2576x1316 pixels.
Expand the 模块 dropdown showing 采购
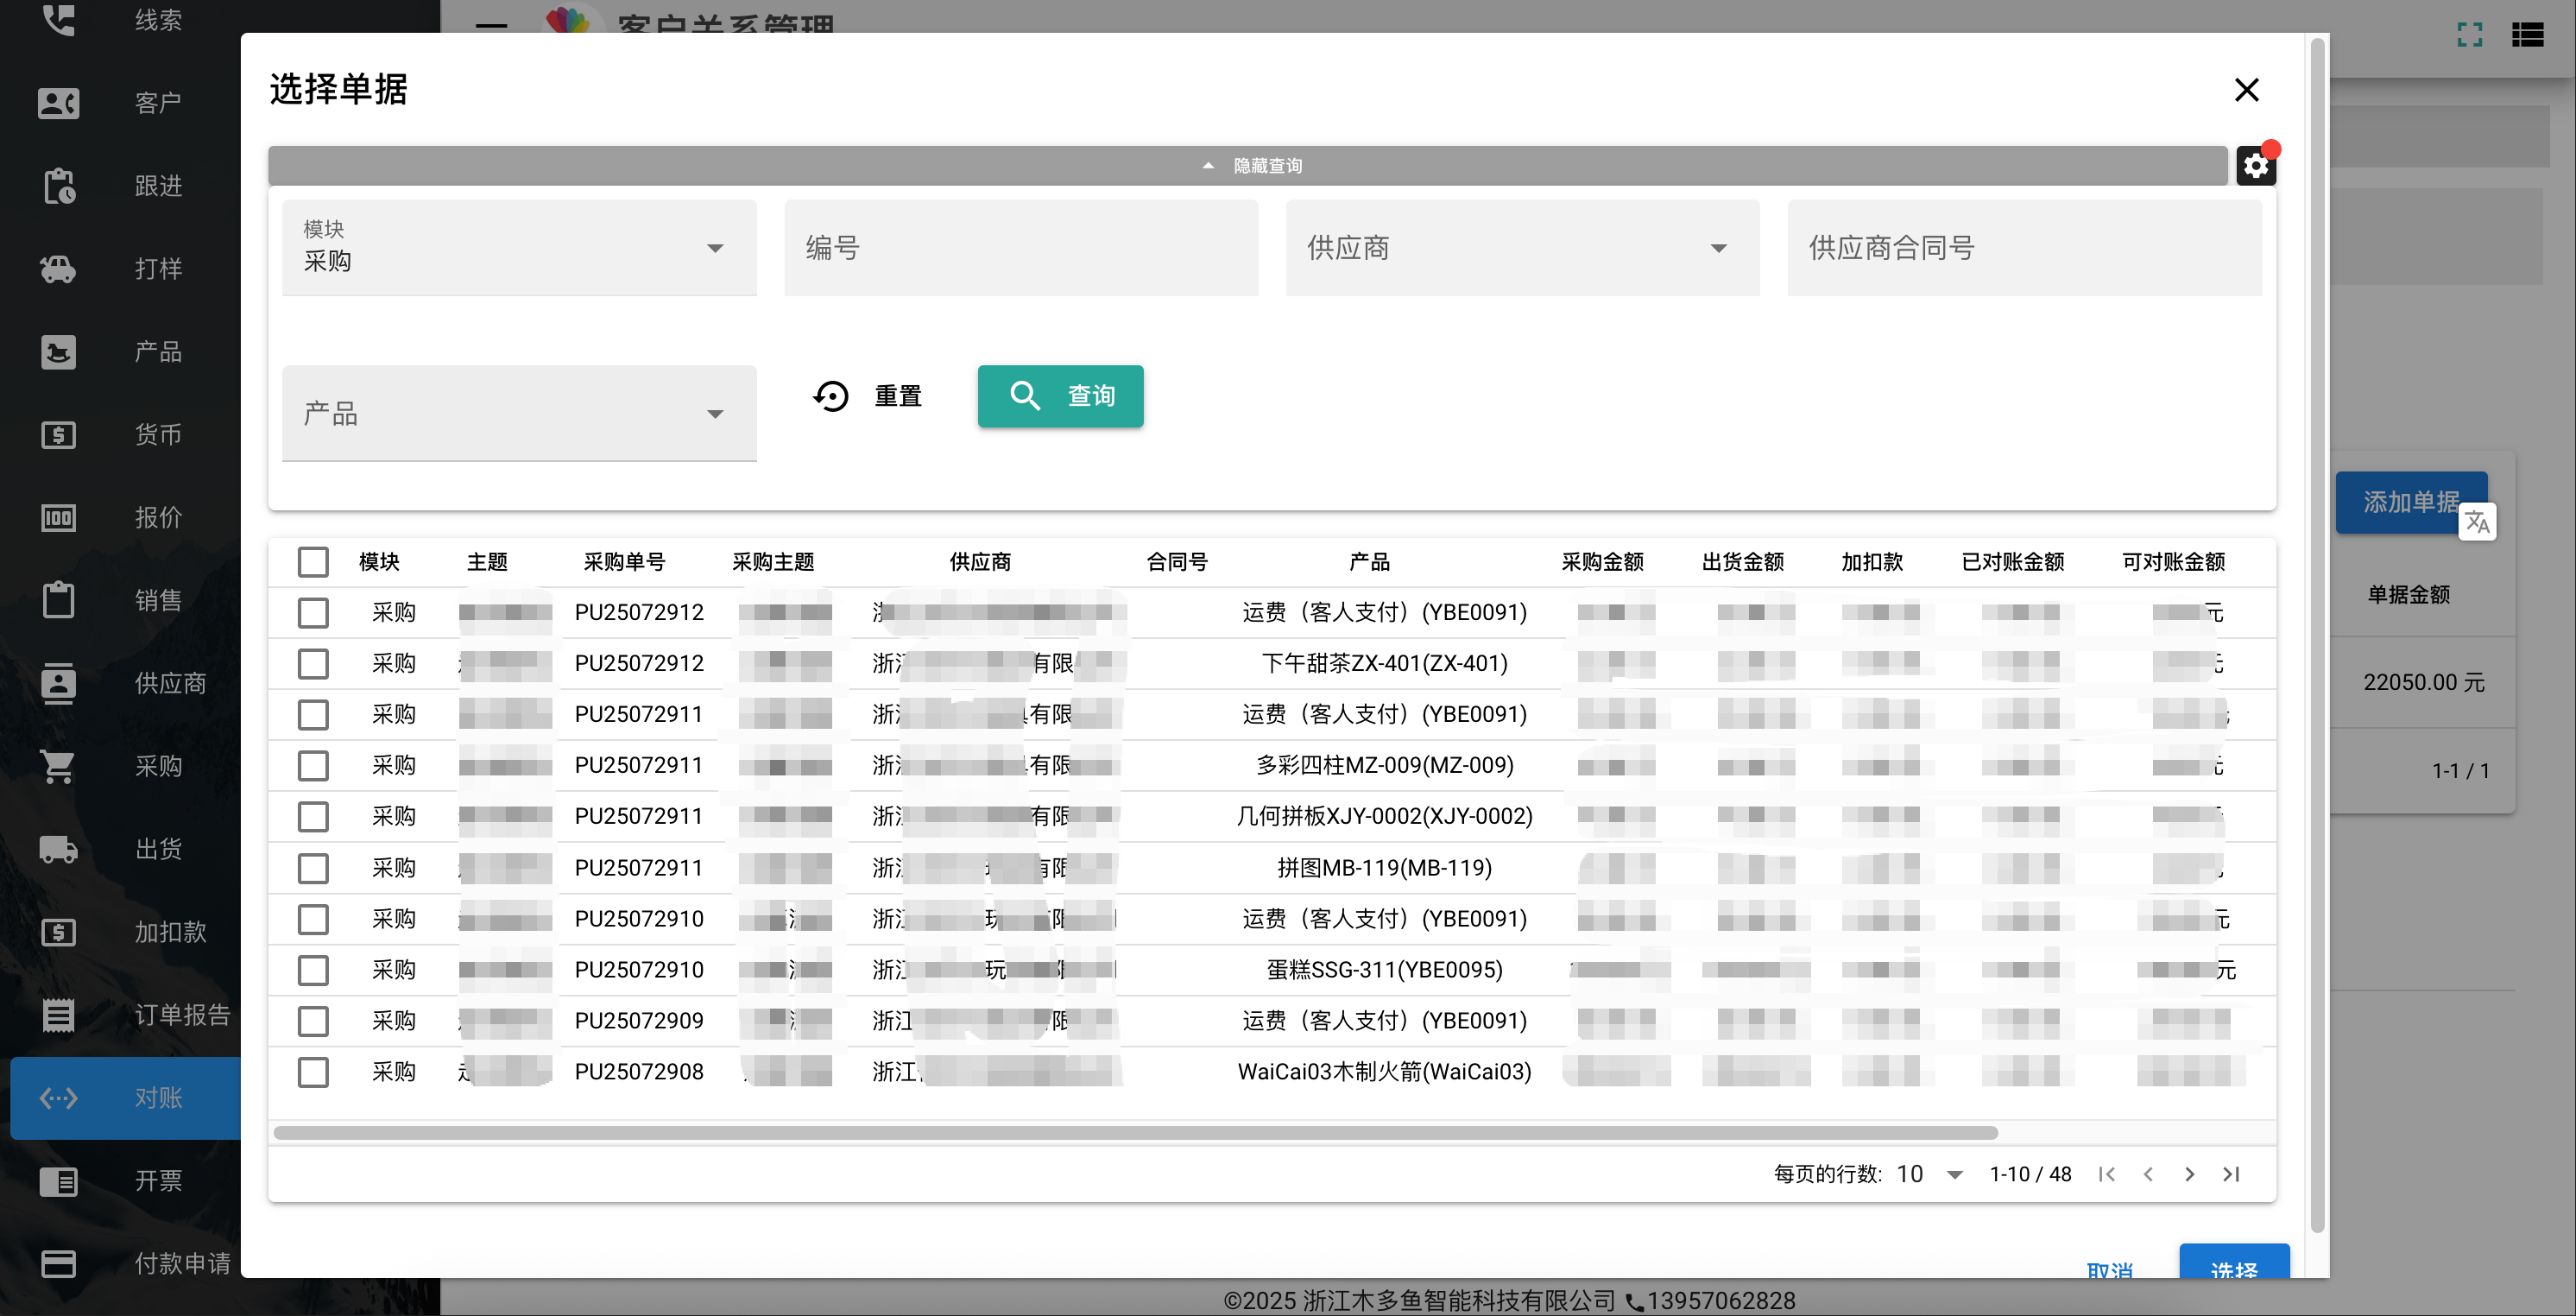pos(519,248)
